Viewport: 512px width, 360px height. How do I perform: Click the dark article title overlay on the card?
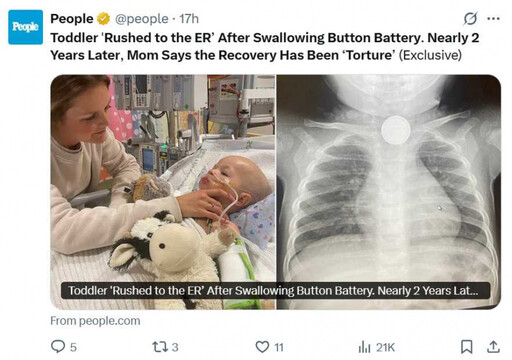point(275,291)
